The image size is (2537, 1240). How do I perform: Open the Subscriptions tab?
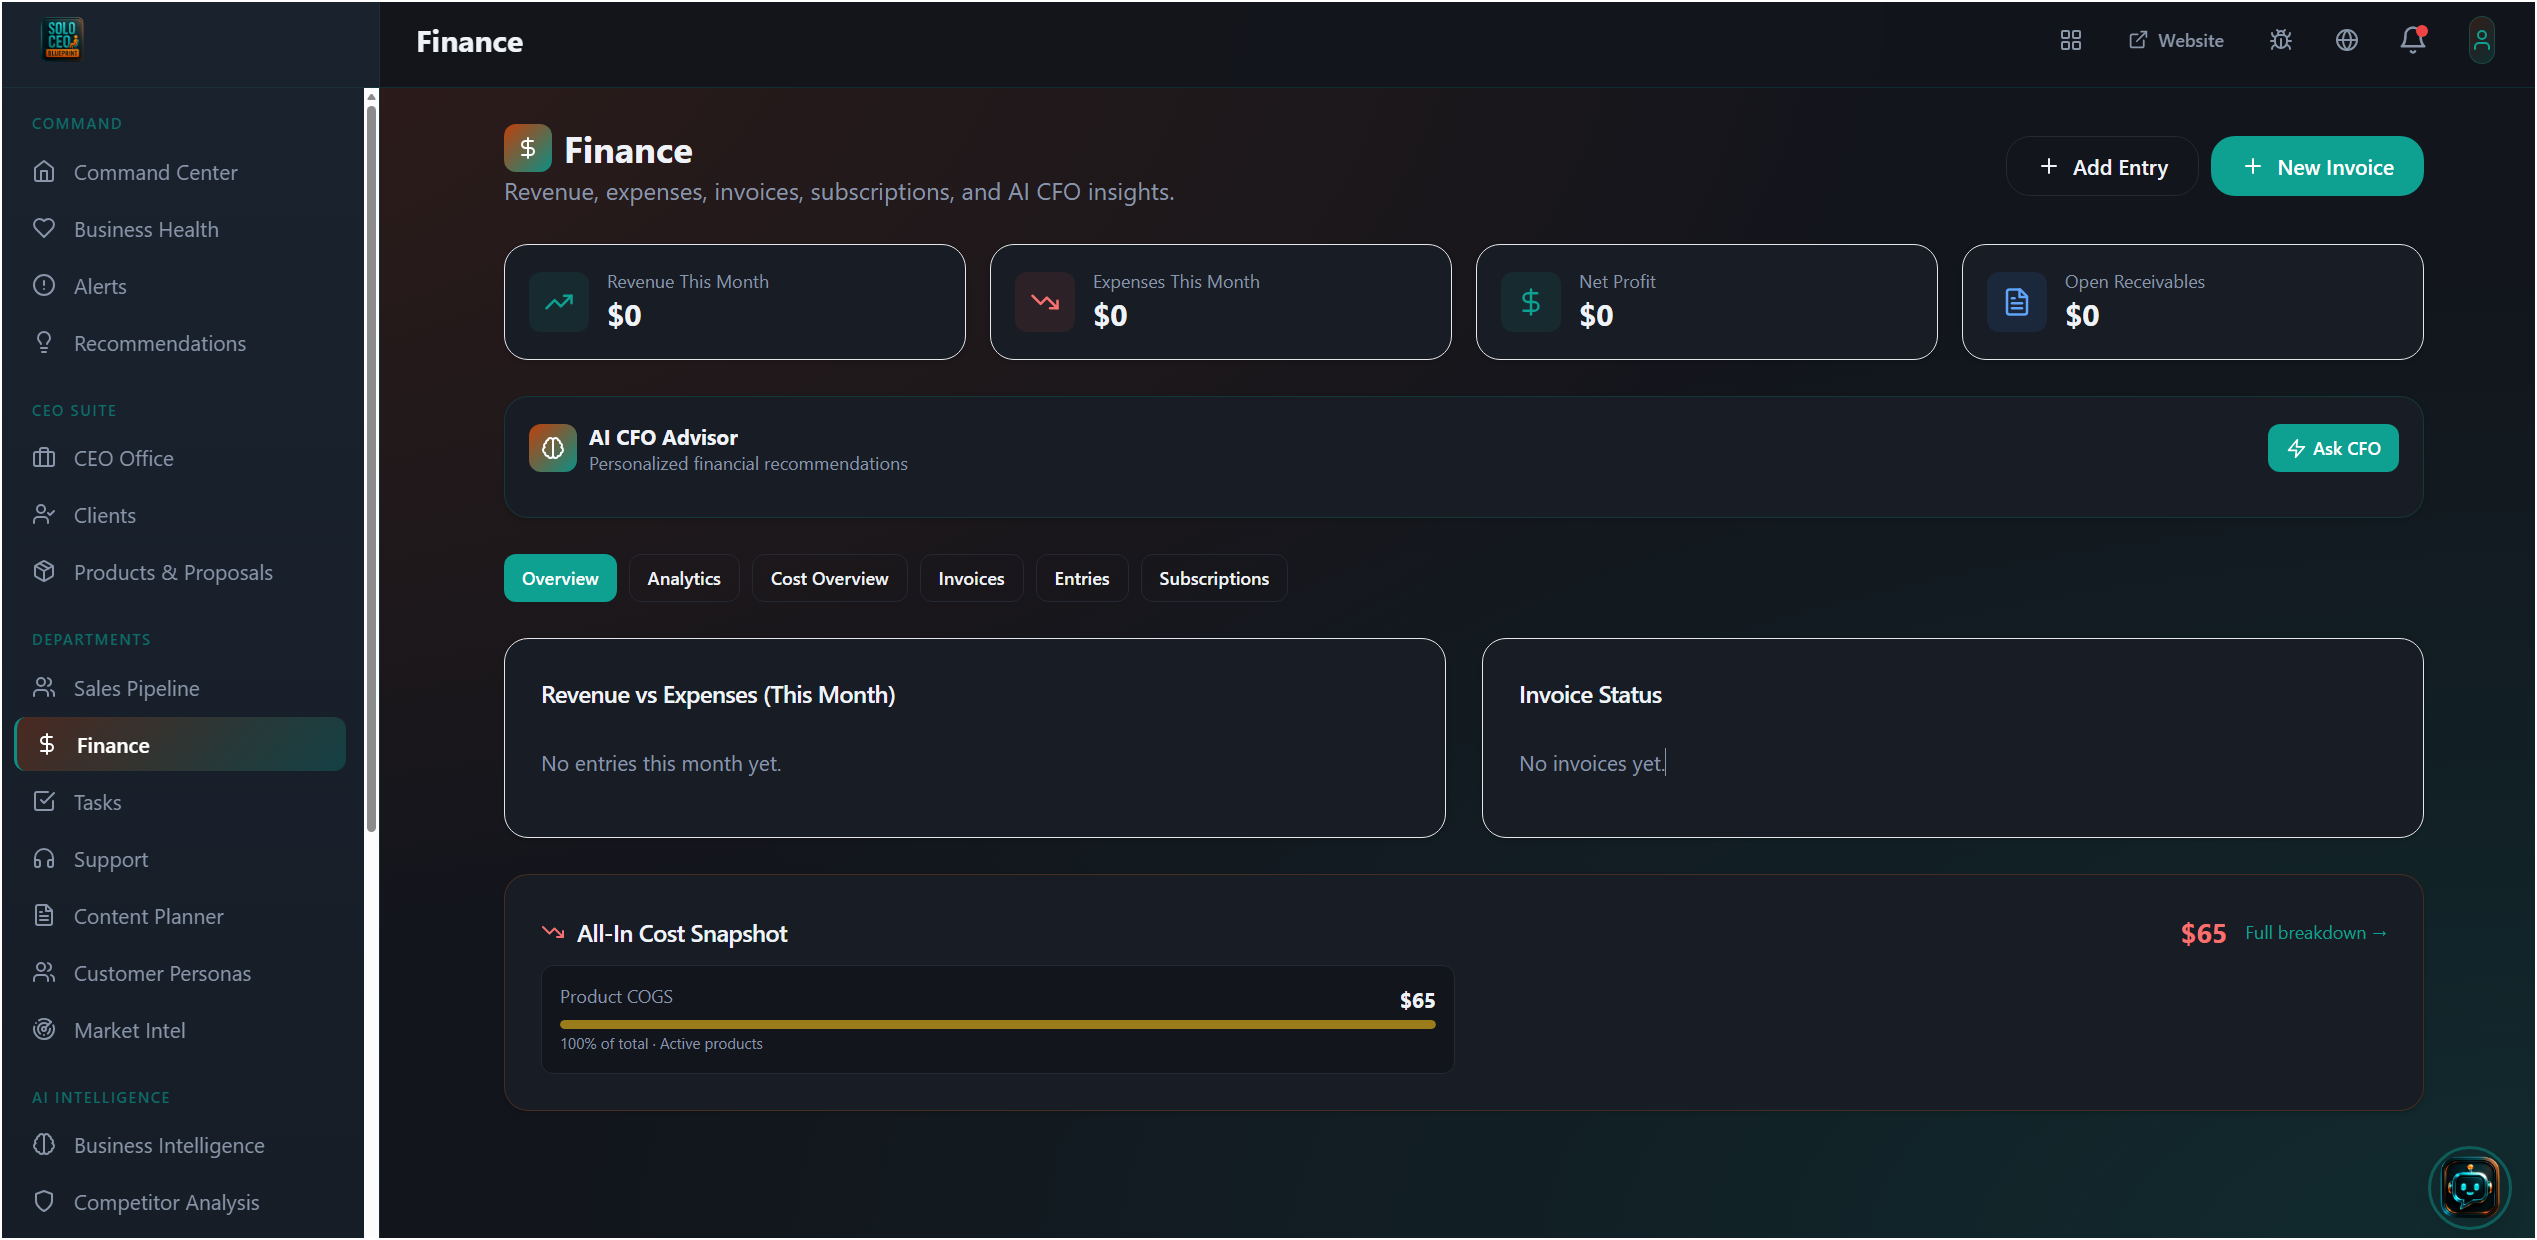click(1214, 579)
